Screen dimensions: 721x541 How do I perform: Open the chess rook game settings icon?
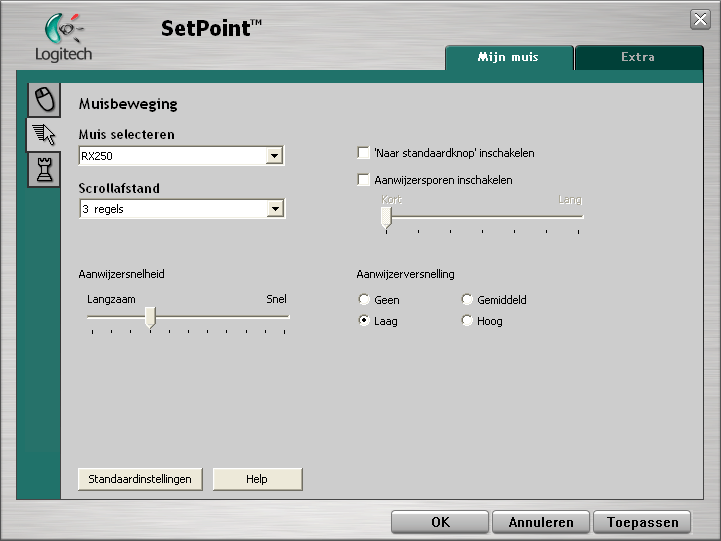click(45, 170)
